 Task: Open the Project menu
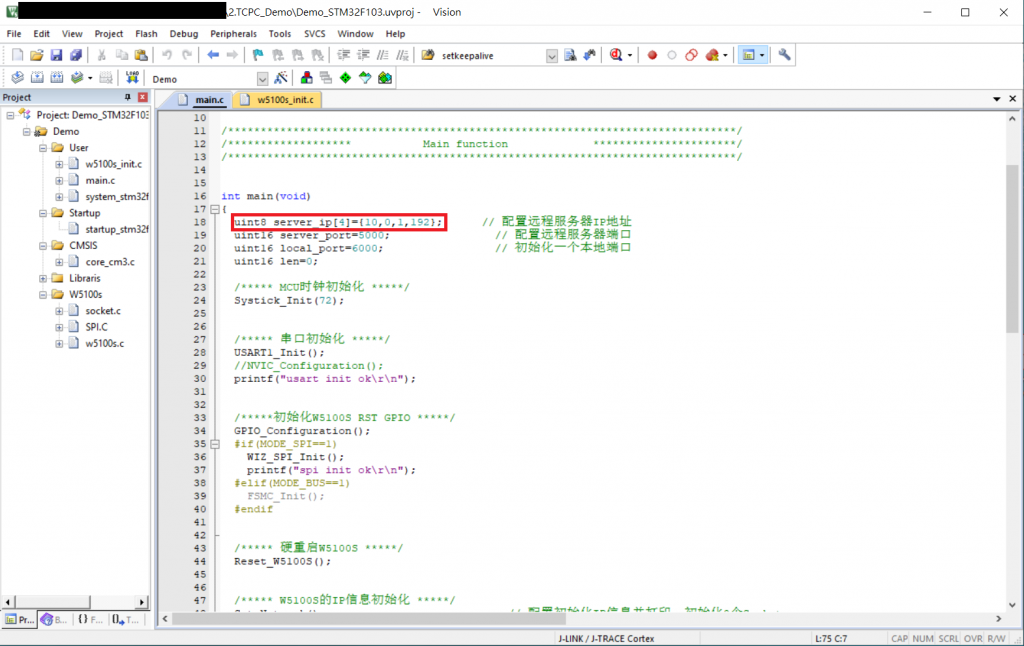[108, 34]
